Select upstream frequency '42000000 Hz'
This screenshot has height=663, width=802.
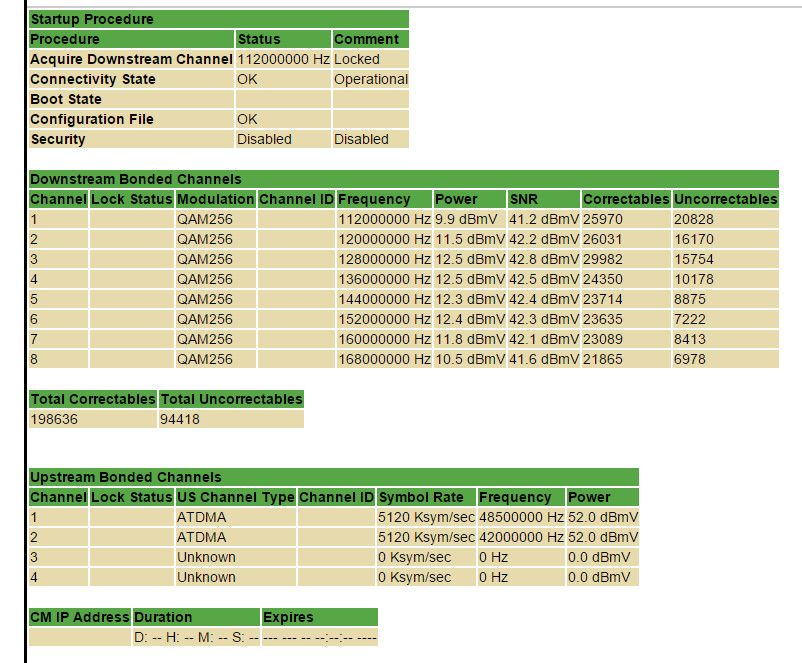pos(521,537)
